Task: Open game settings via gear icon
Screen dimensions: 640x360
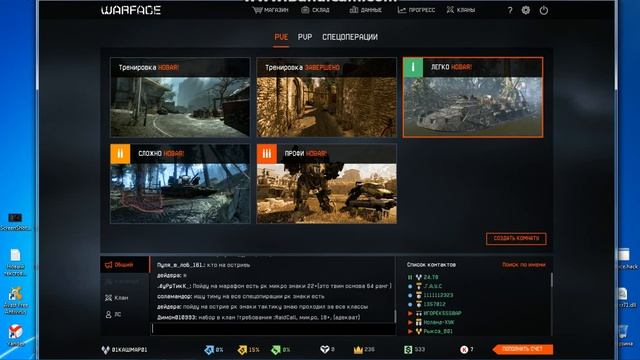Action: [x=526, y=10]
